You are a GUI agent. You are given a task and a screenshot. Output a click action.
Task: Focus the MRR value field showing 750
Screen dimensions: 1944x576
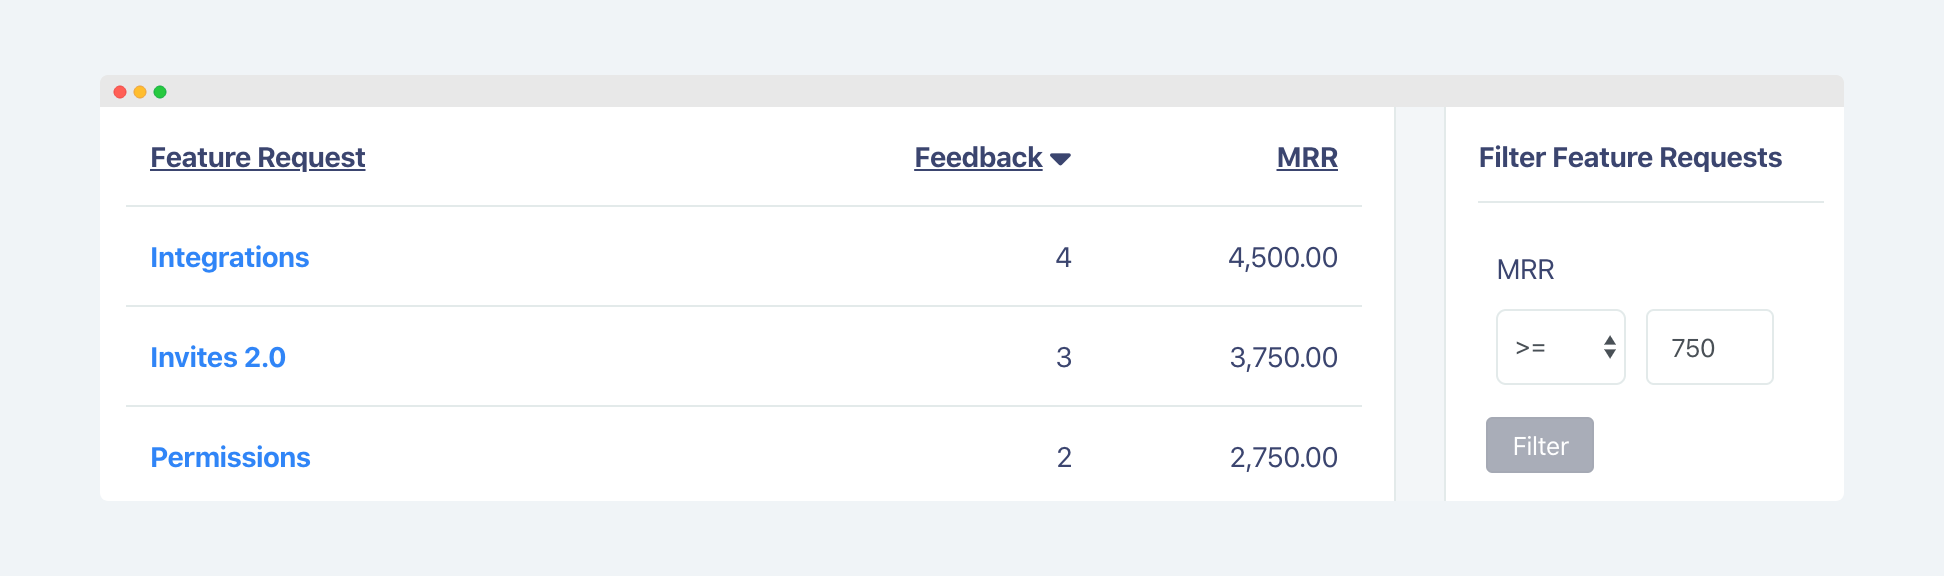[x=1709, y=347]
